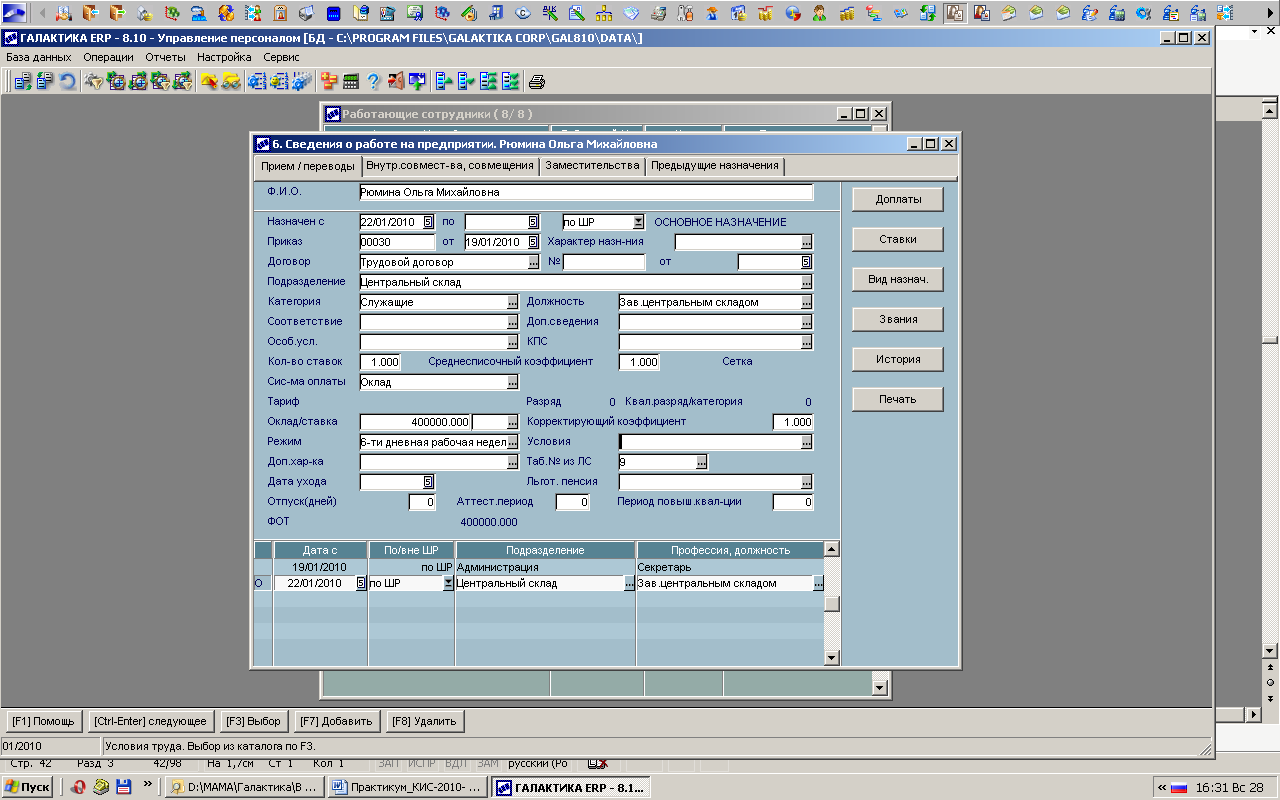Click scroll-up arrow of assignments table
The image size is (1280, 800).
point(831,549)
